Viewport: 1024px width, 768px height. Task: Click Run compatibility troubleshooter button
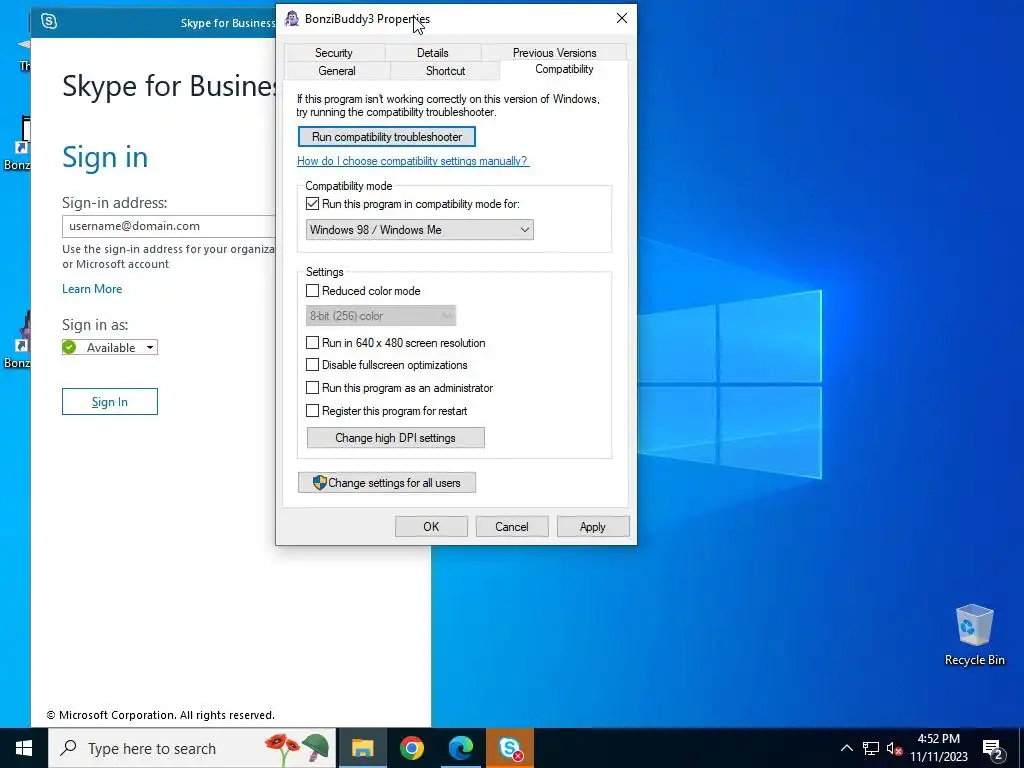(387, 136)
